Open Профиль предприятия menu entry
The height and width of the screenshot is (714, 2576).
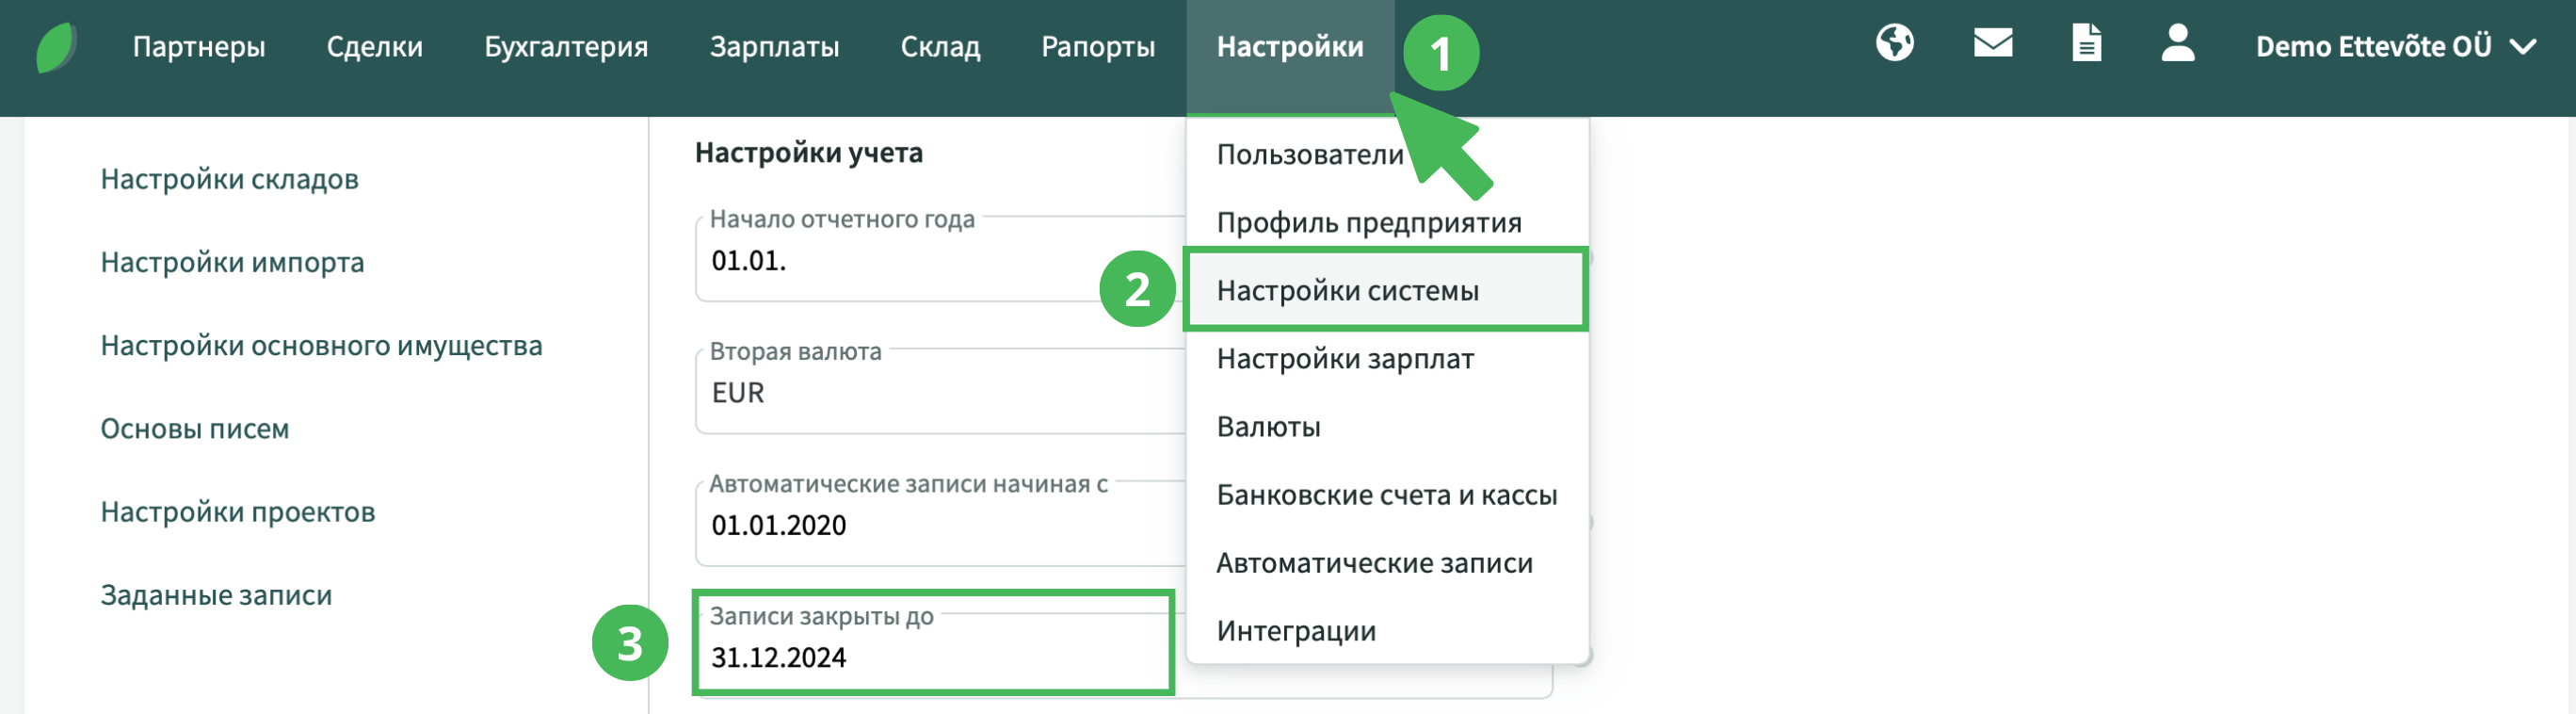[1368, 223]
